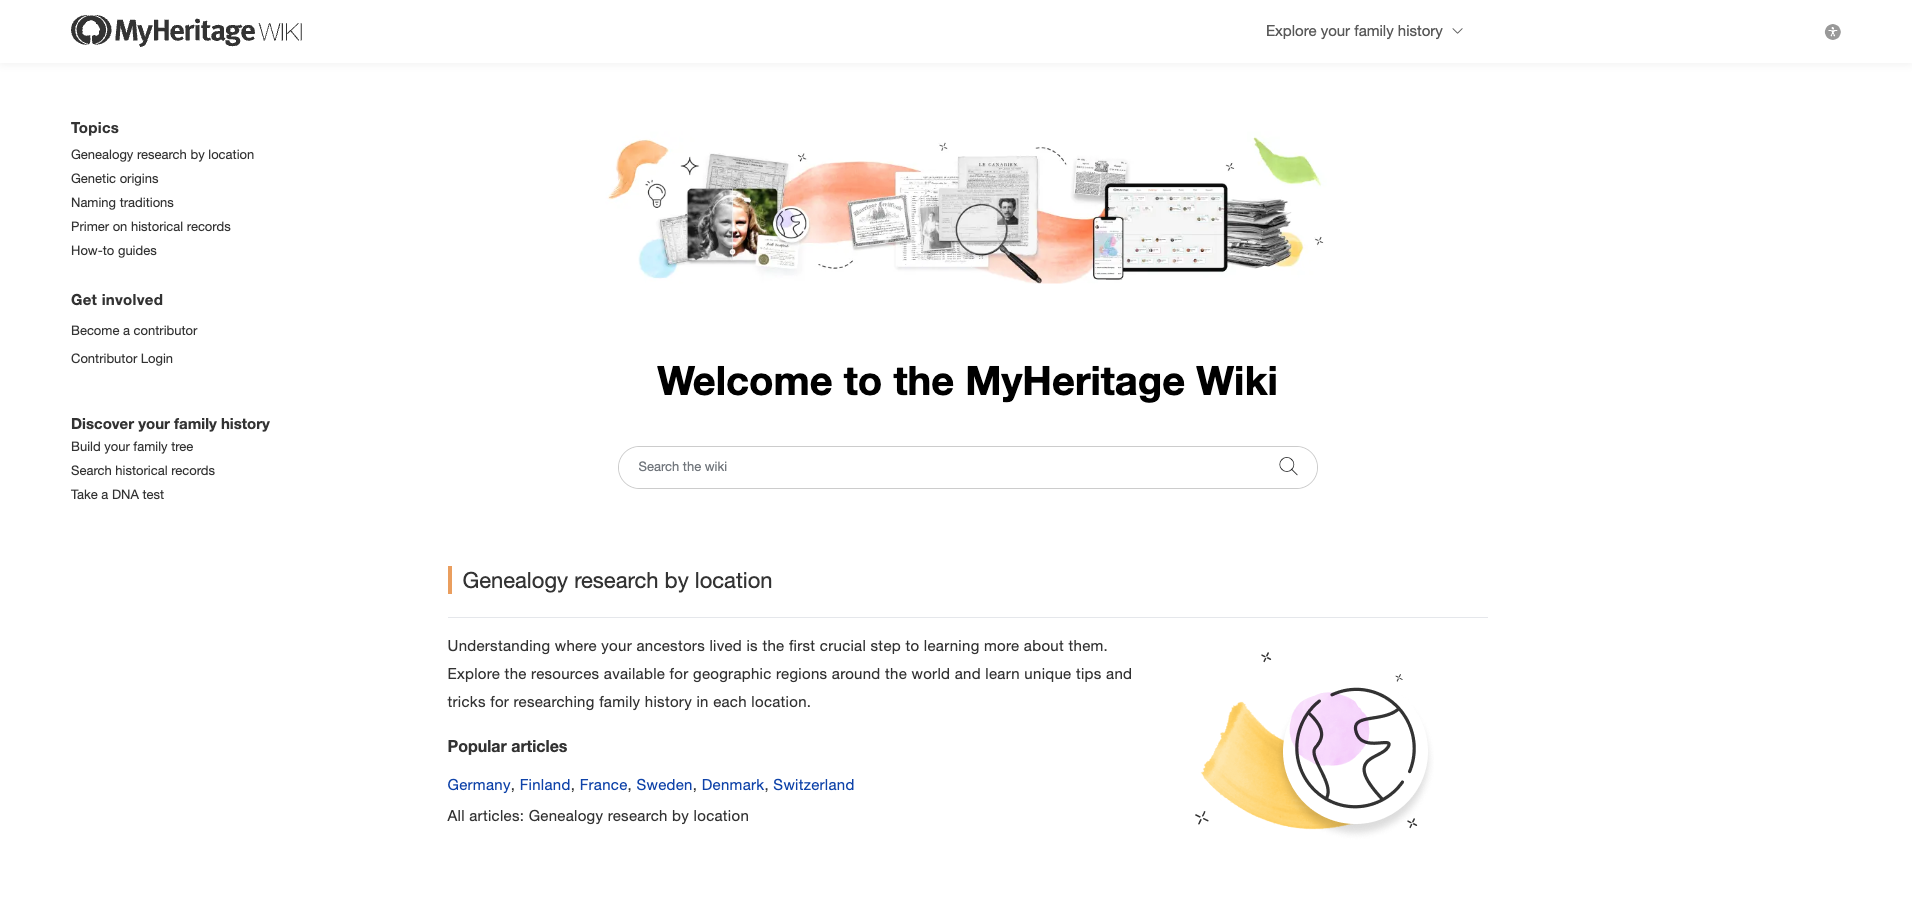Screen dimensions: 1912x909
Task: Open the chevron next to Explore your family history
Action: (1458, 31)
